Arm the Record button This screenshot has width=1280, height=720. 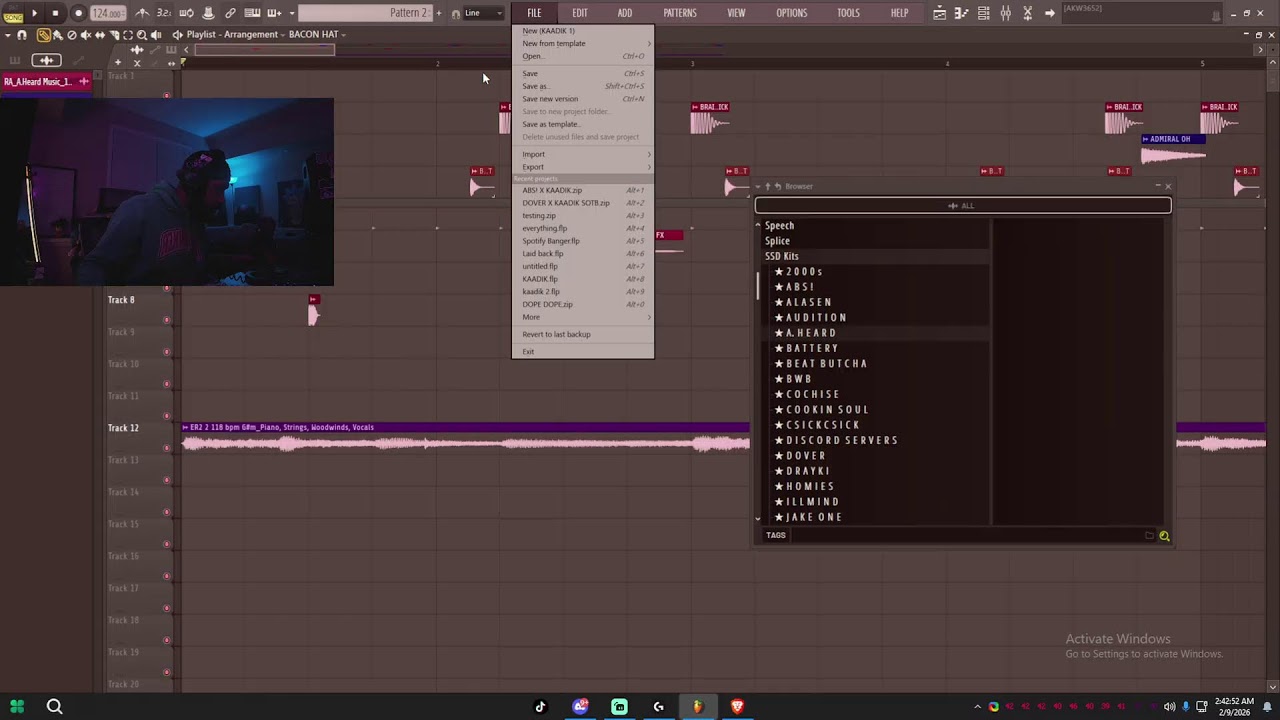pyautogui.click(x=78, y=13)
